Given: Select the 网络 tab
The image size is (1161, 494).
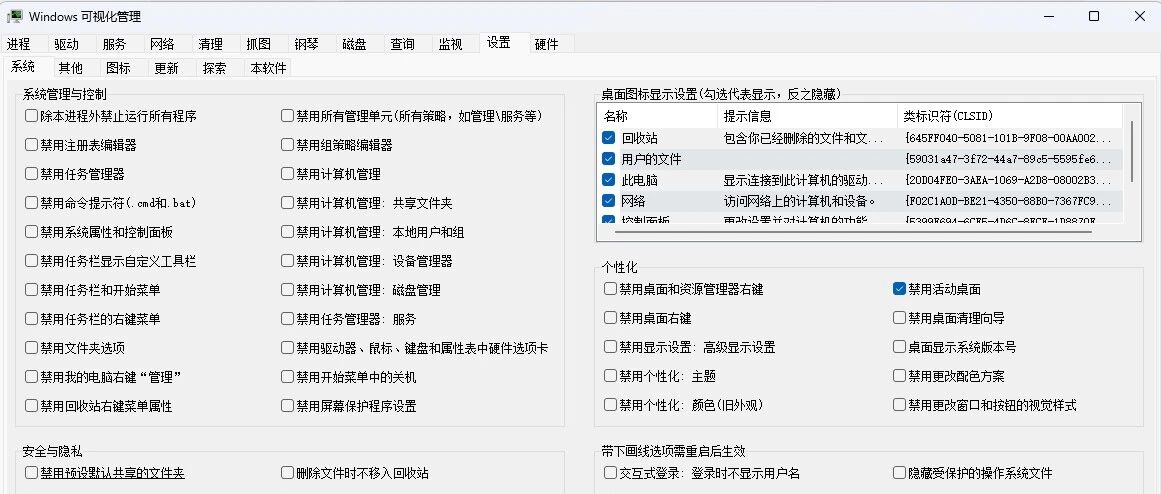Looking at the screenshot, I should coord(162,44).
